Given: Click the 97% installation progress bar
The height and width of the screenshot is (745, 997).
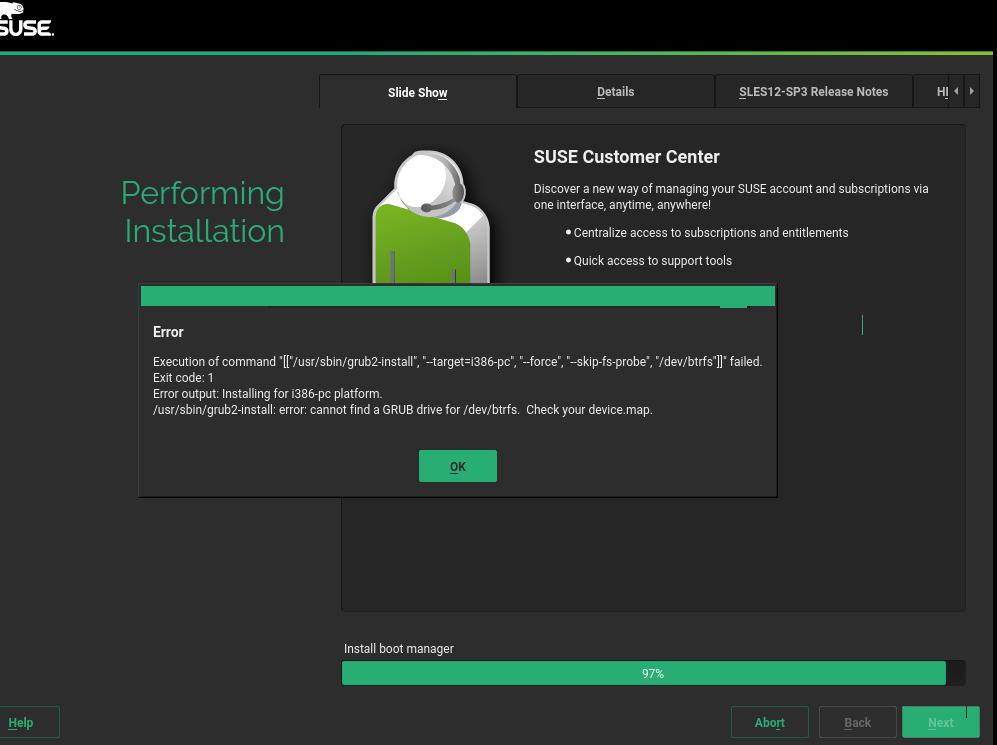Looking at the screenshot, I should 652,673.
